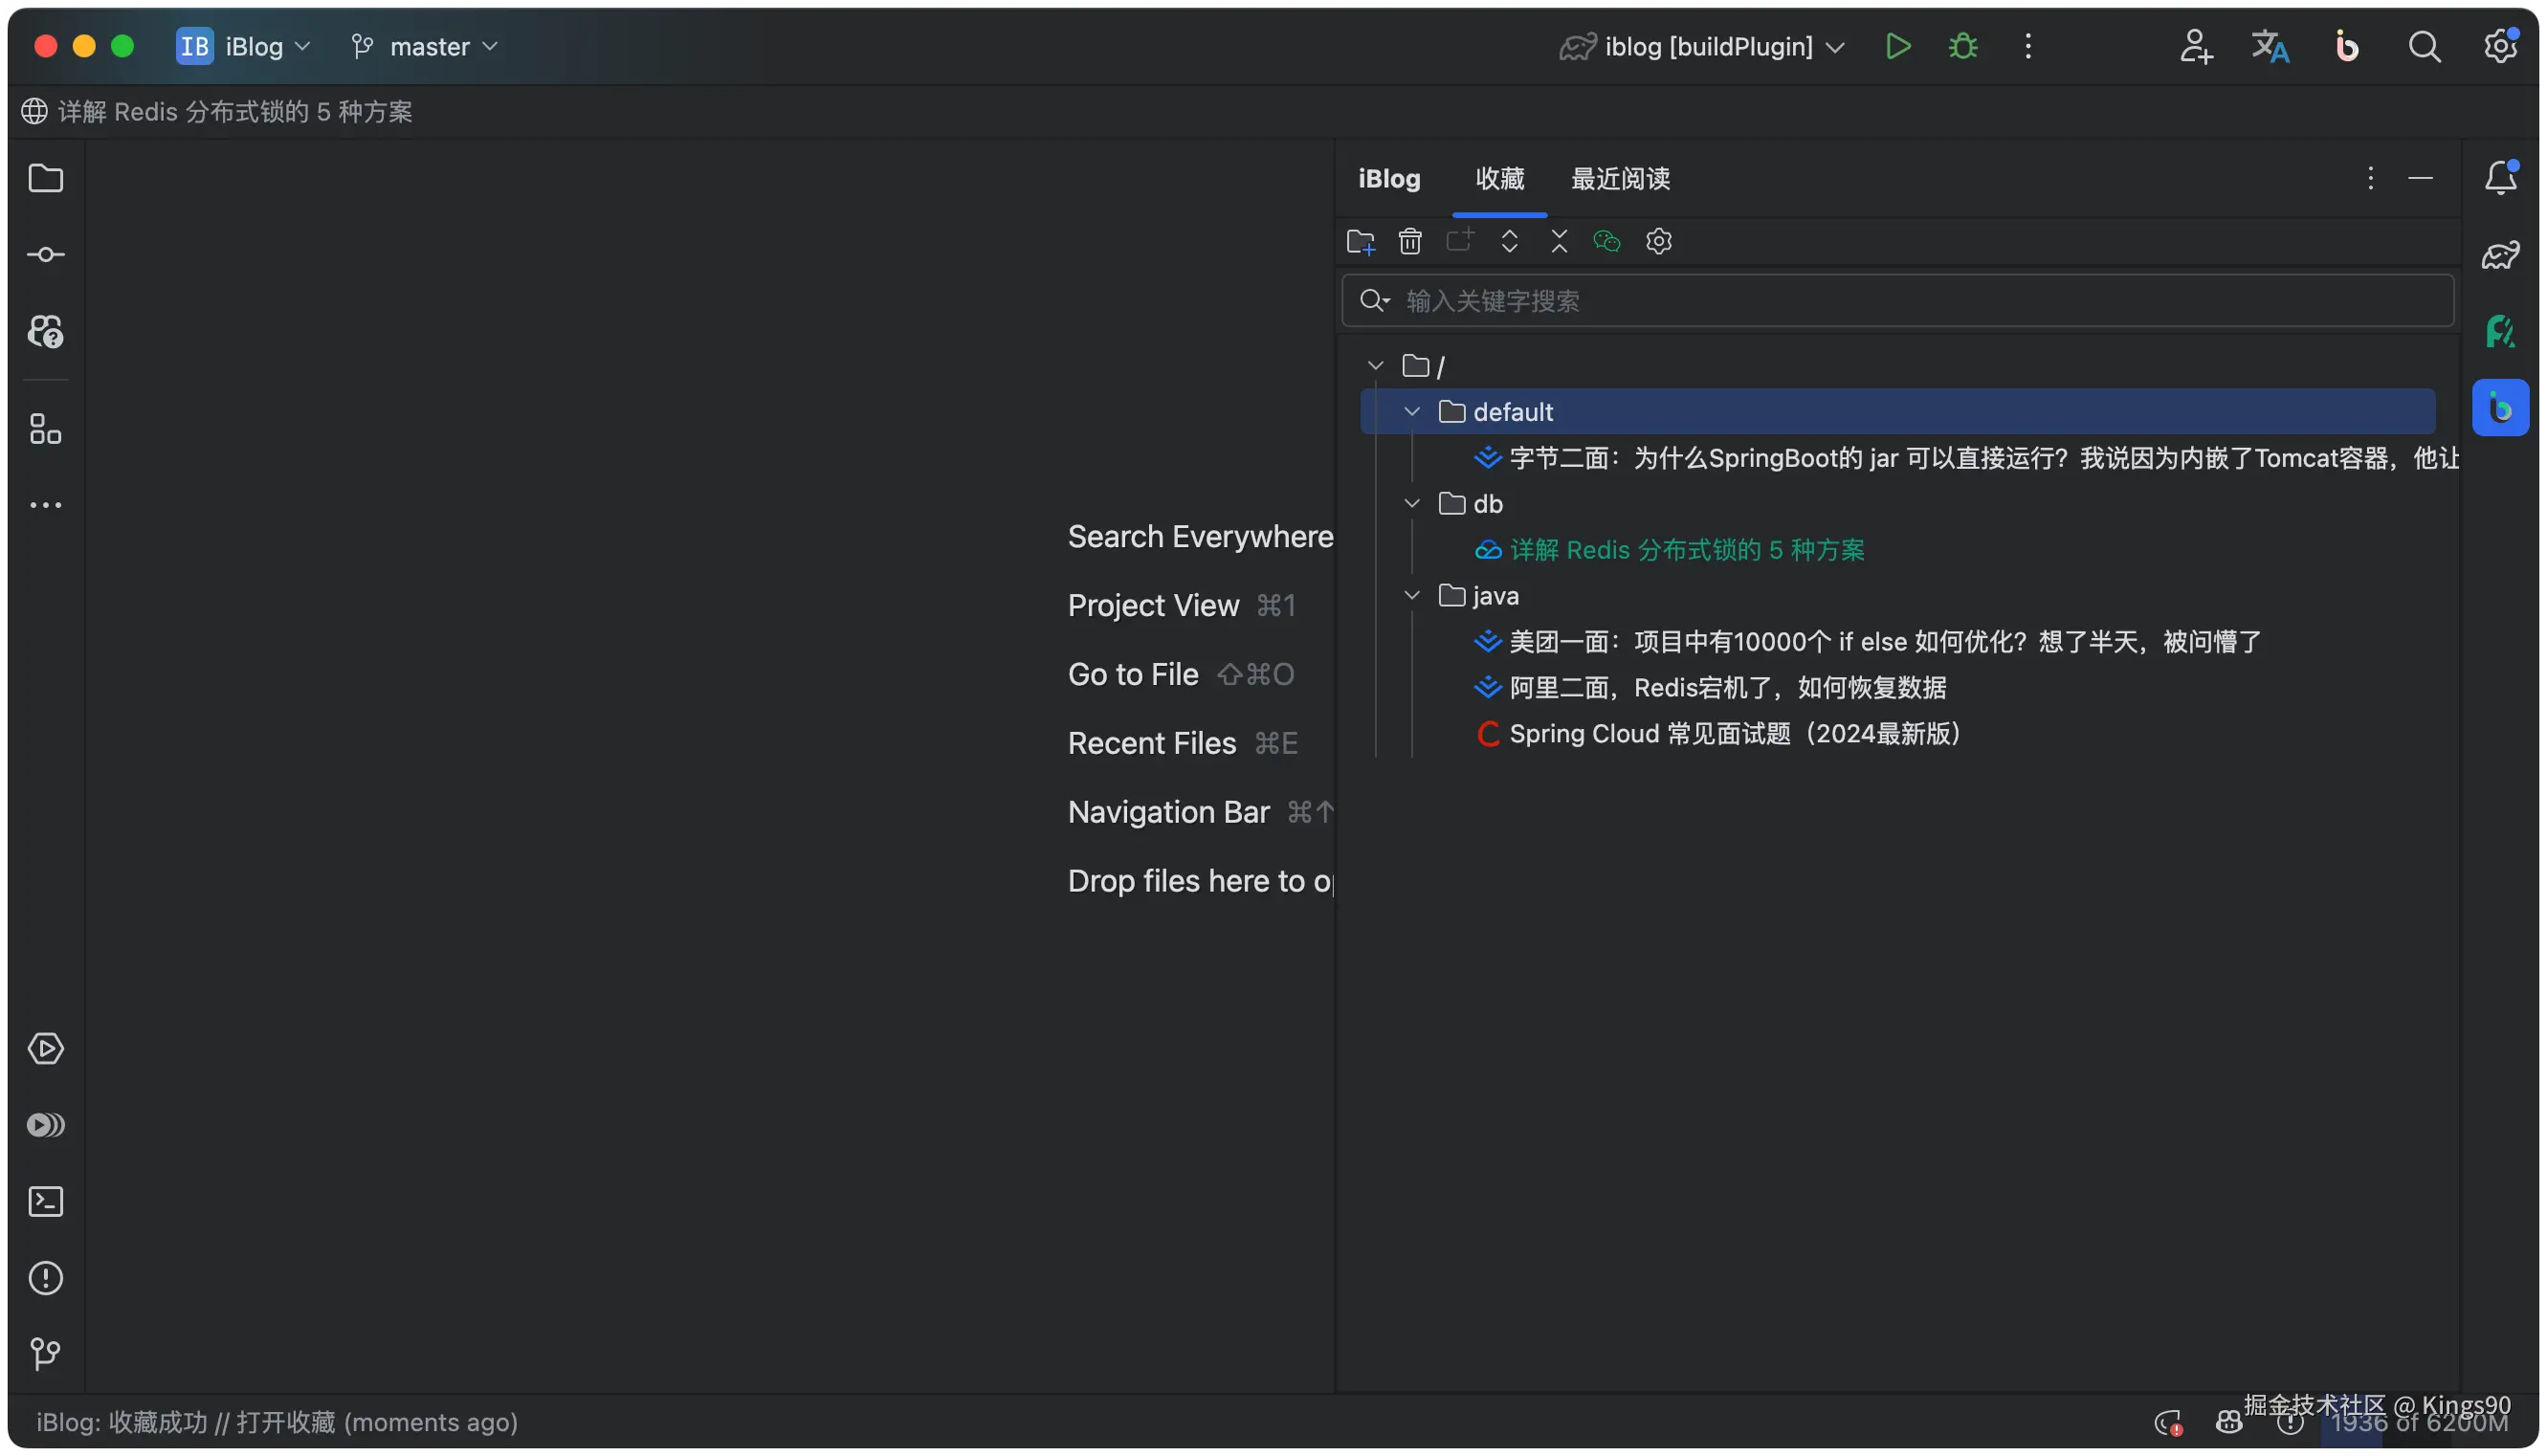The width and height of the screenshot is (2547, 1456).
Task: Switch to the 最近阅读 tab
Action: pos(1620,179)
